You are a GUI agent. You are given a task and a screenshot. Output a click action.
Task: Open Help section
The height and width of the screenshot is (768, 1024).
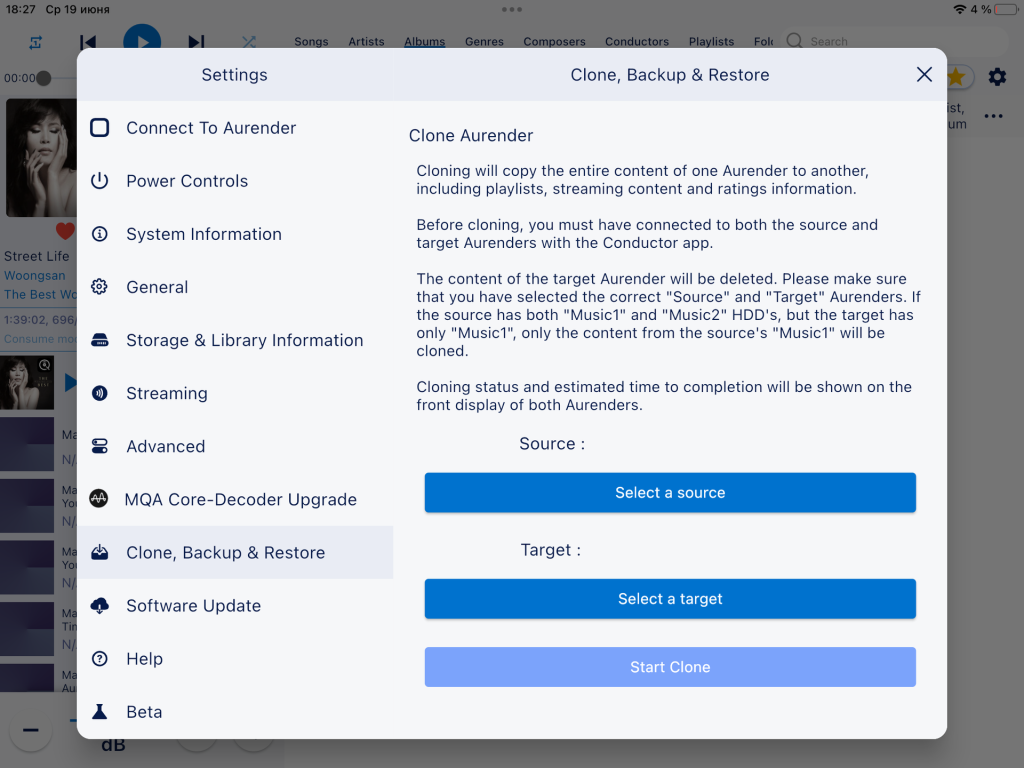pos(235,659)
